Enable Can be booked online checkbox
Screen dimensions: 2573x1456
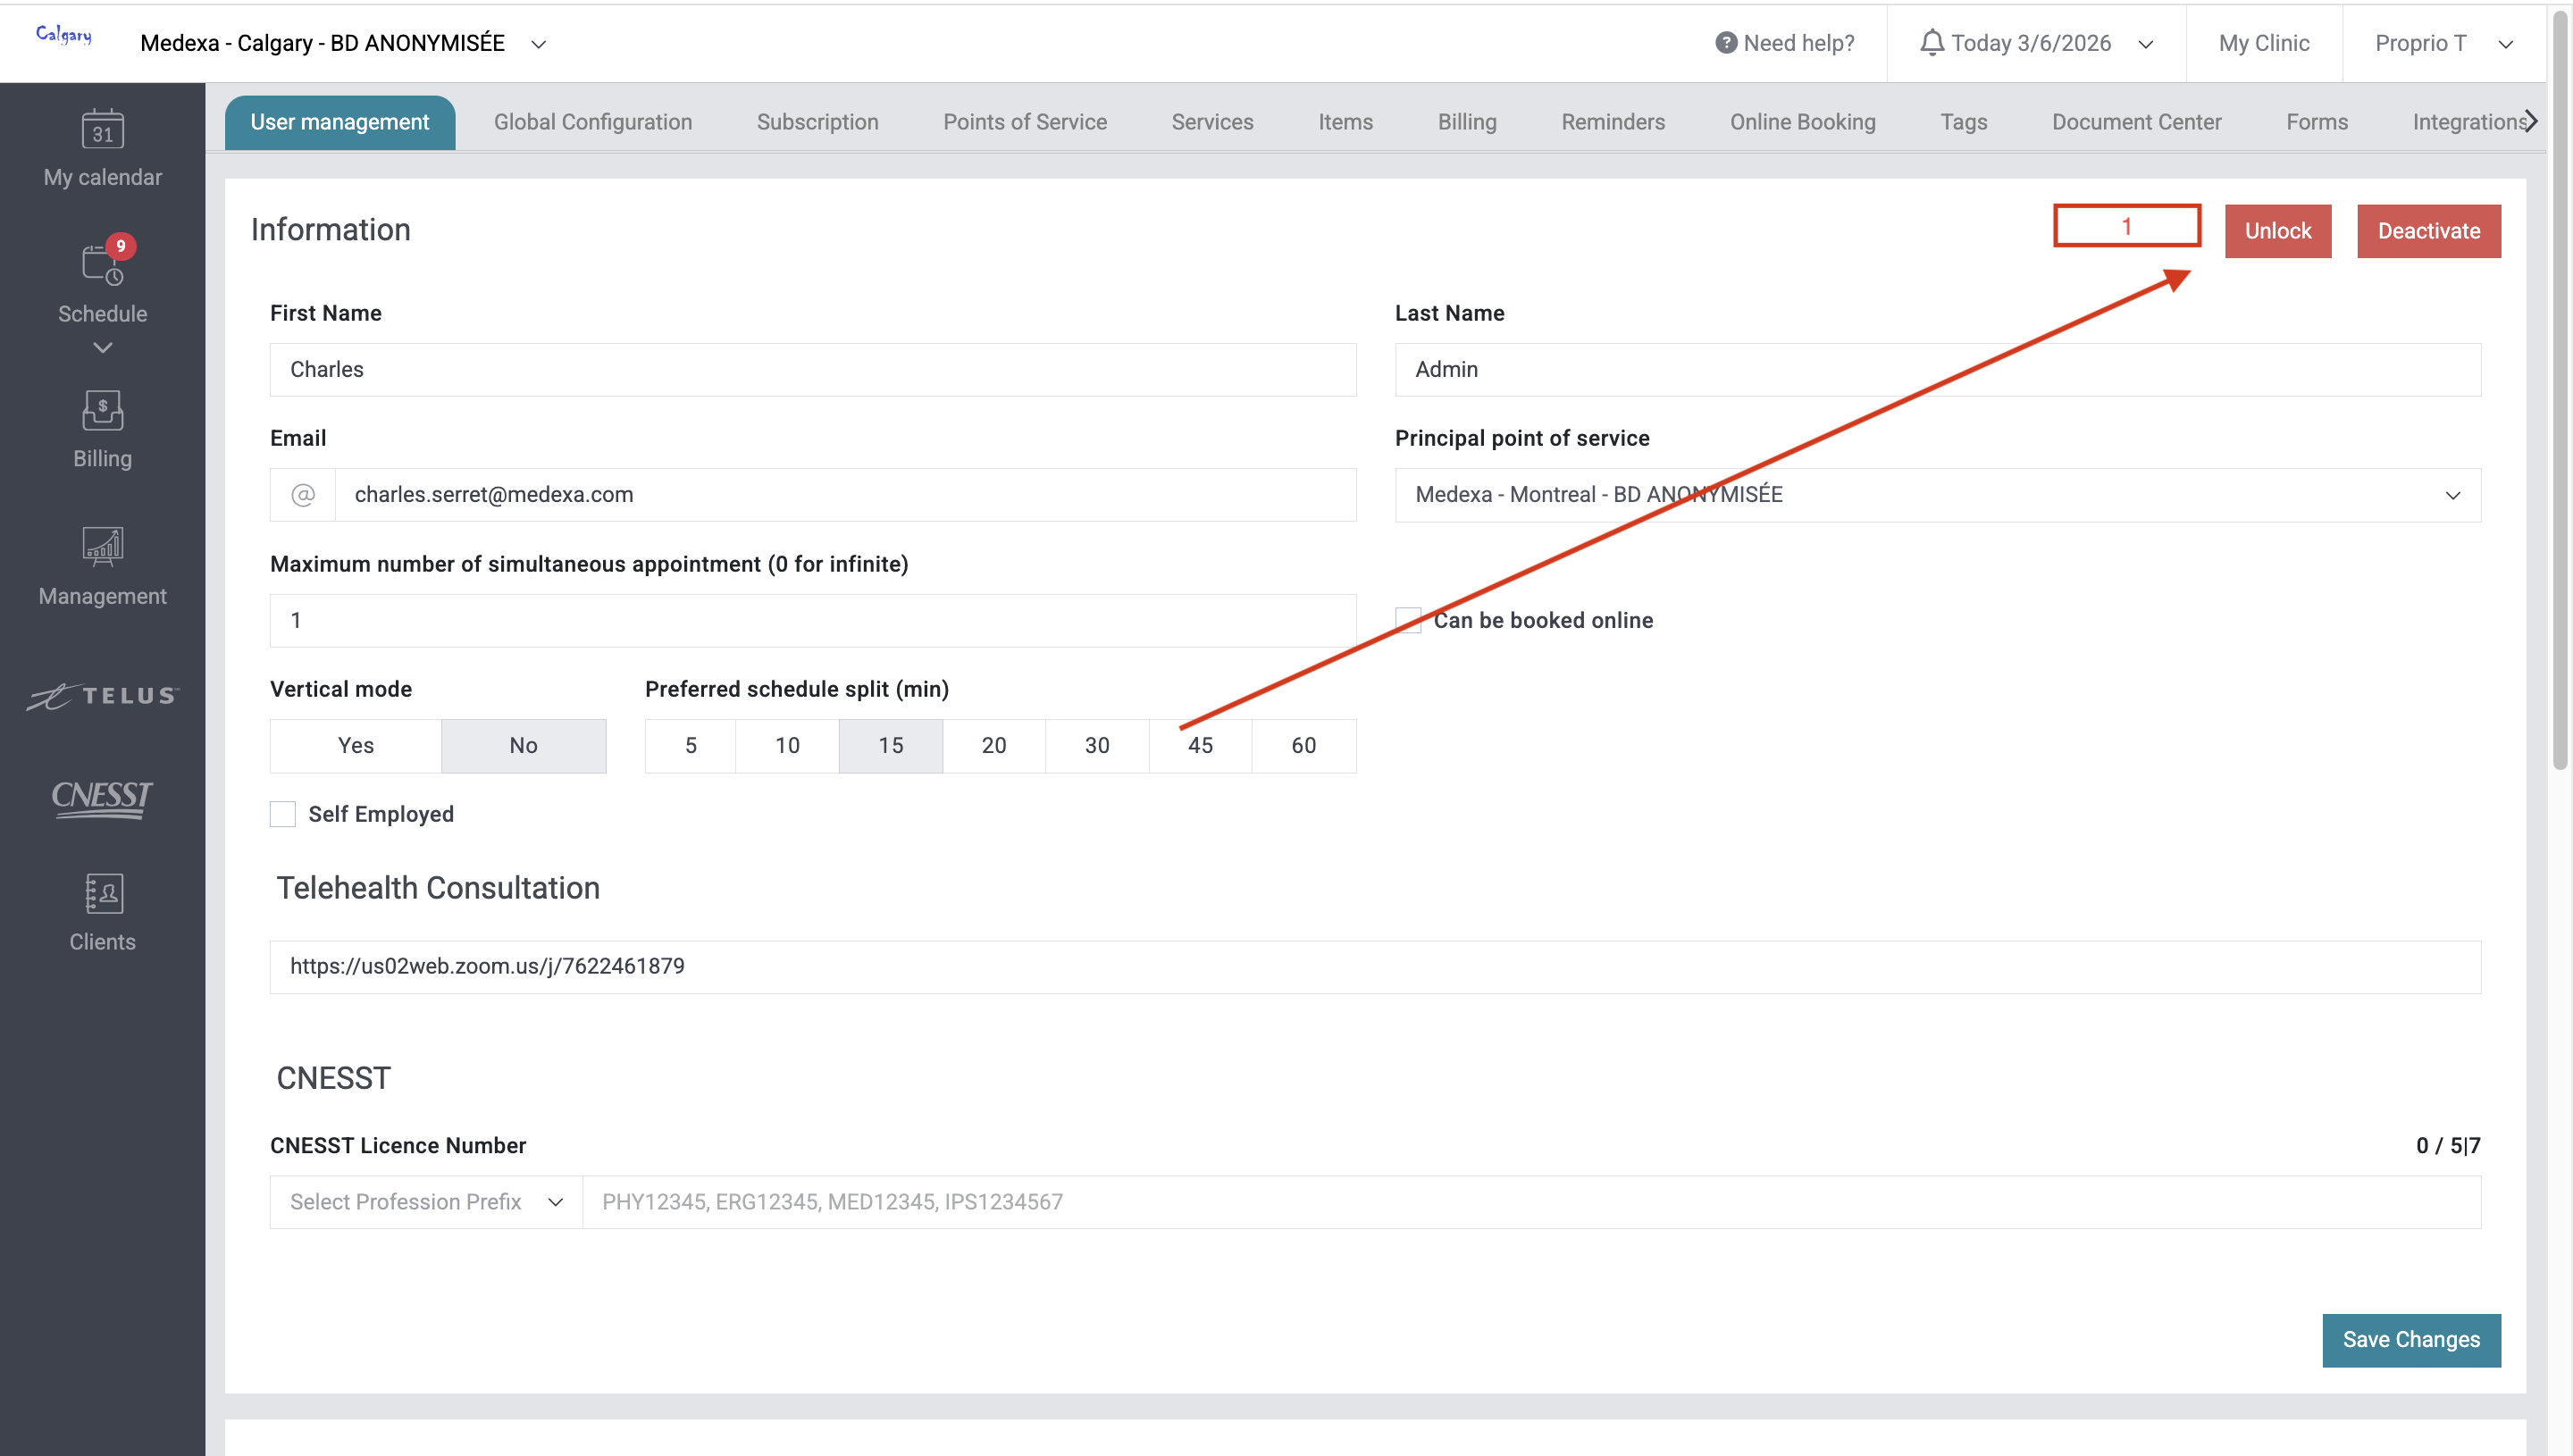point(1408,620)
